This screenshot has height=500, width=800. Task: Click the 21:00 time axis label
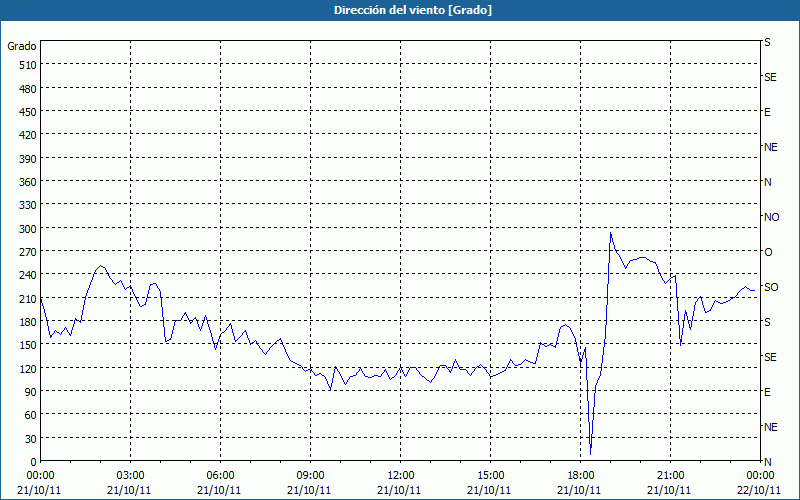coord(670,476)
